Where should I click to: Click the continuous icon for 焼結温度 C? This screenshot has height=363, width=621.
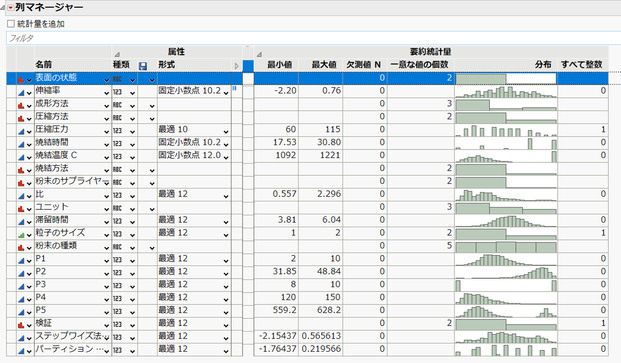tap(21, 157)
